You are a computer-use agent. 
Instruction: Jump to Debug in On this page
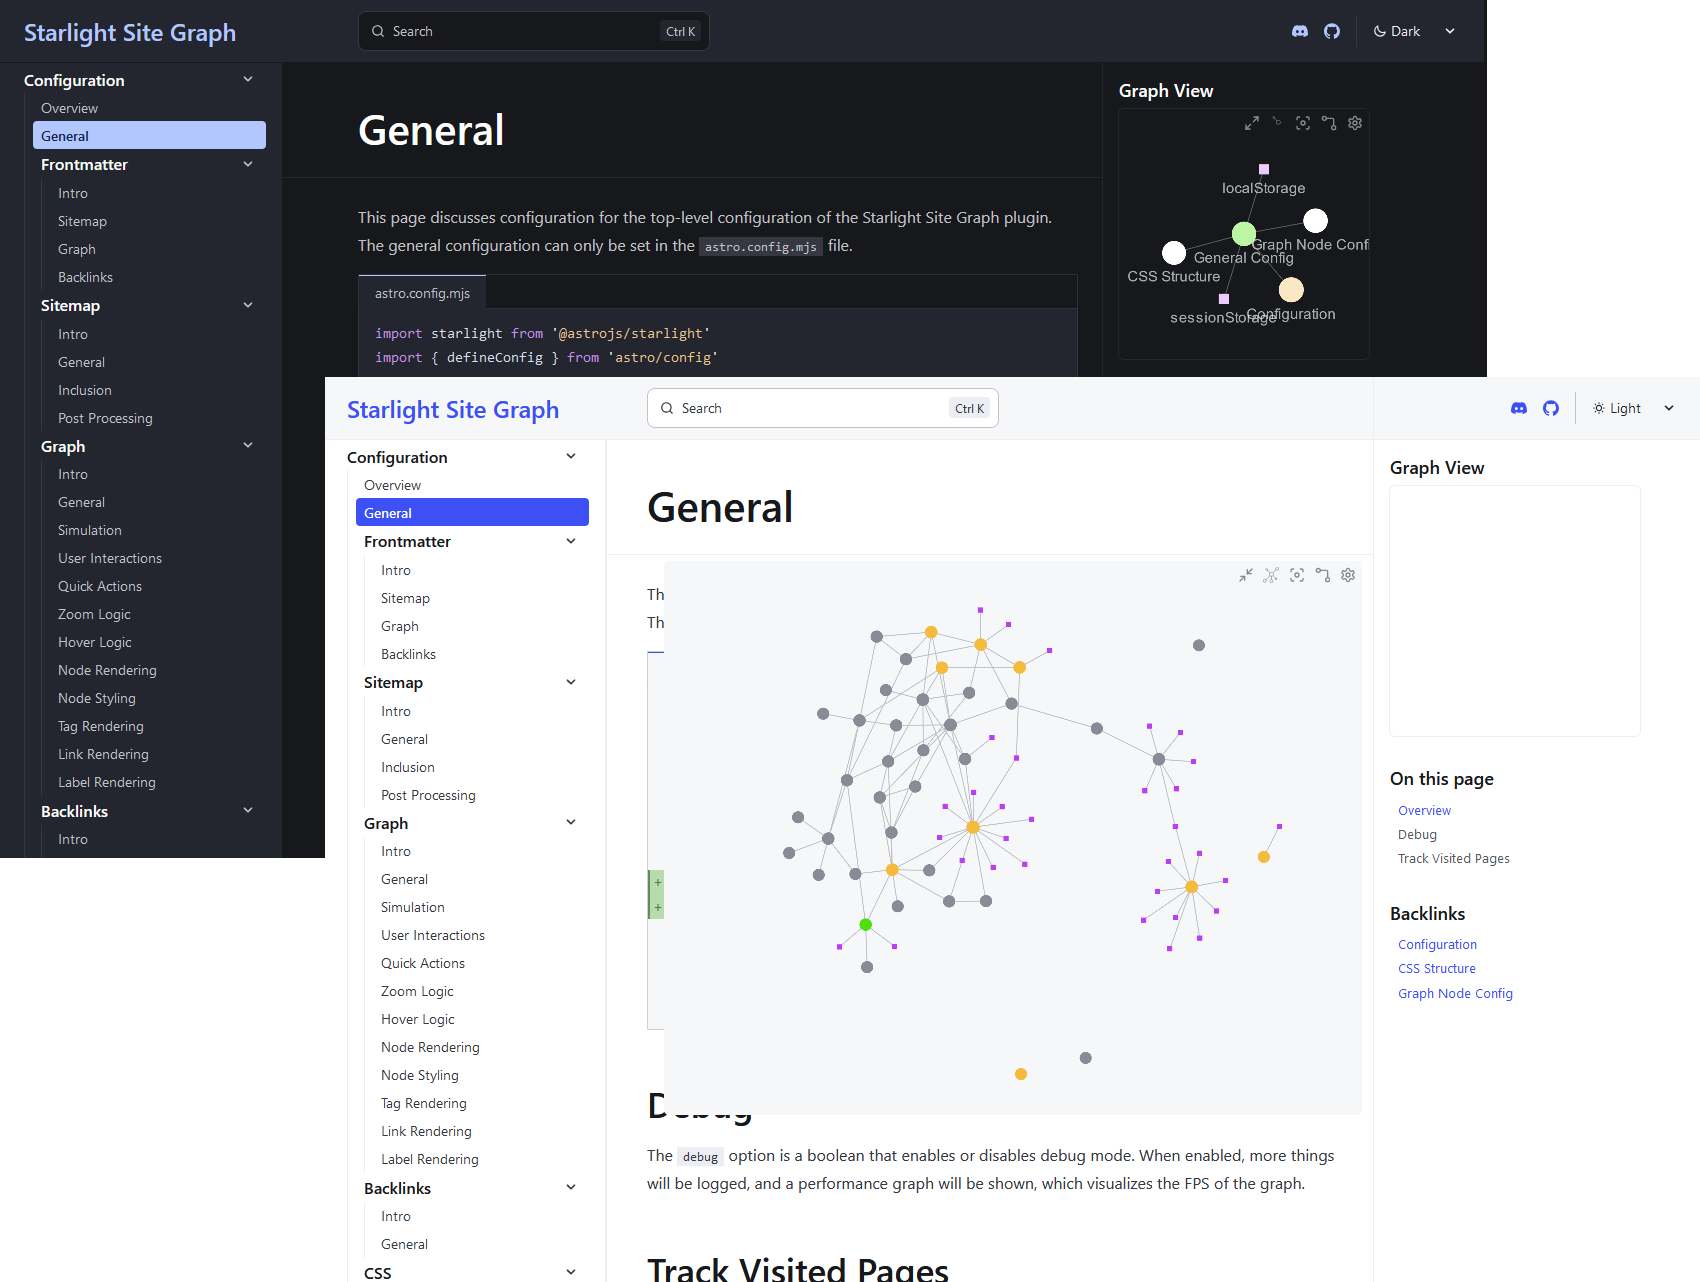pos(1417,835)
